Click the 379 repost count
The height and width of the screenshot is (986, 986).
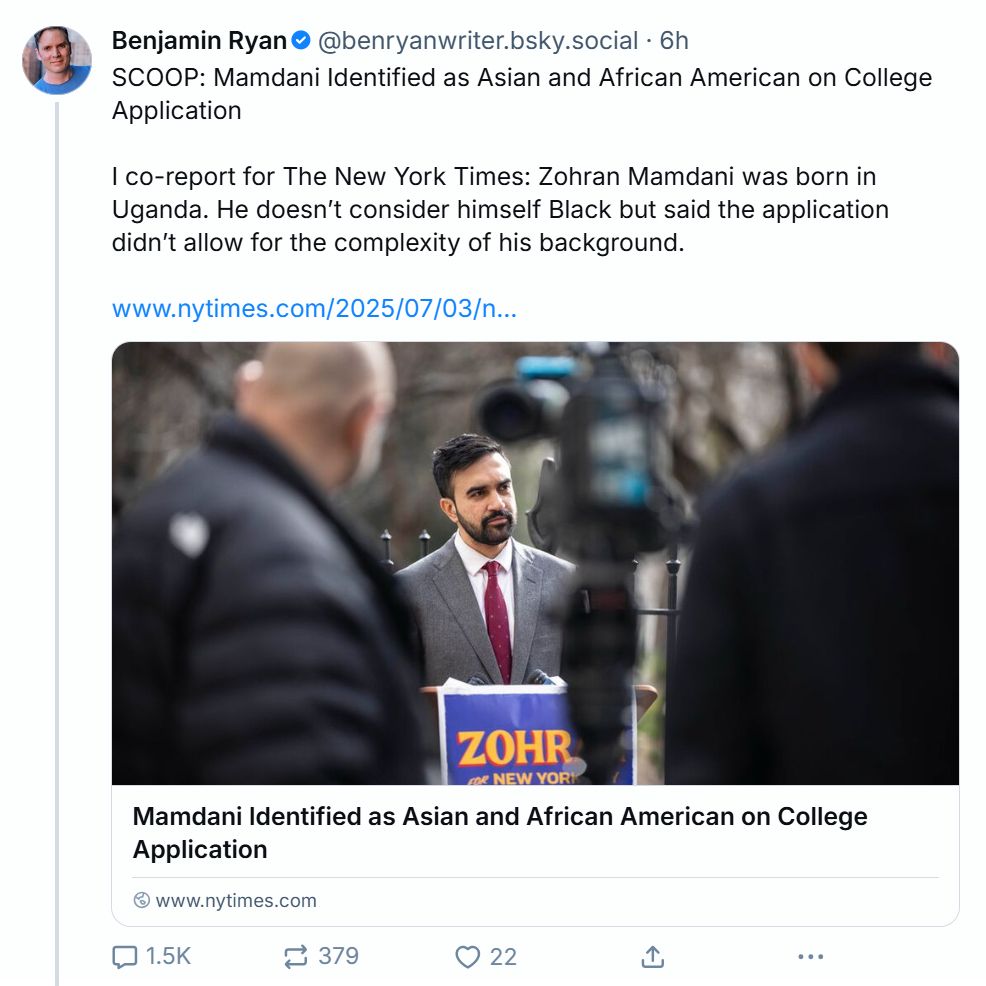pyautogui.click(x=337, y=957)
